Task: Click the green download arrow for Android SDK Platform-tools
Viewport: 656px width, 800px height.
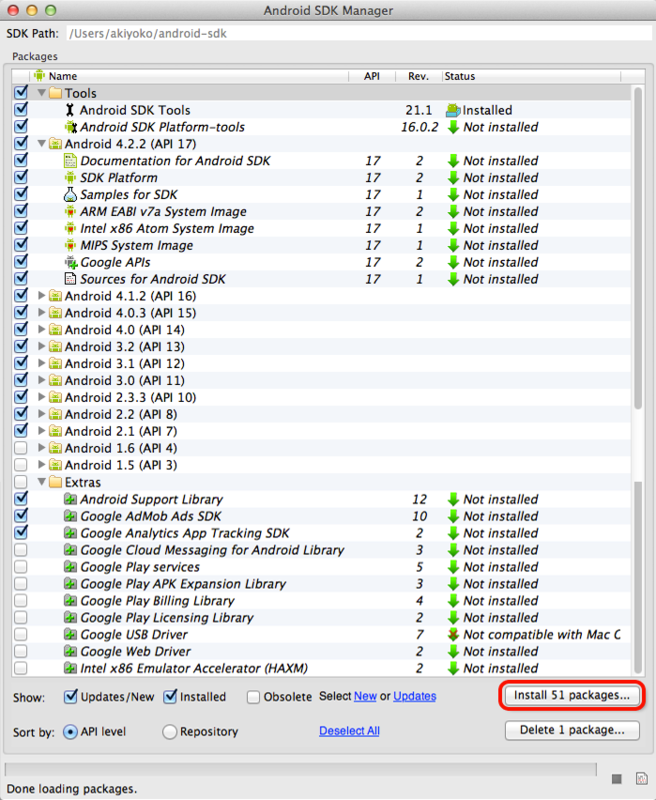Action: tap(453, 127)
